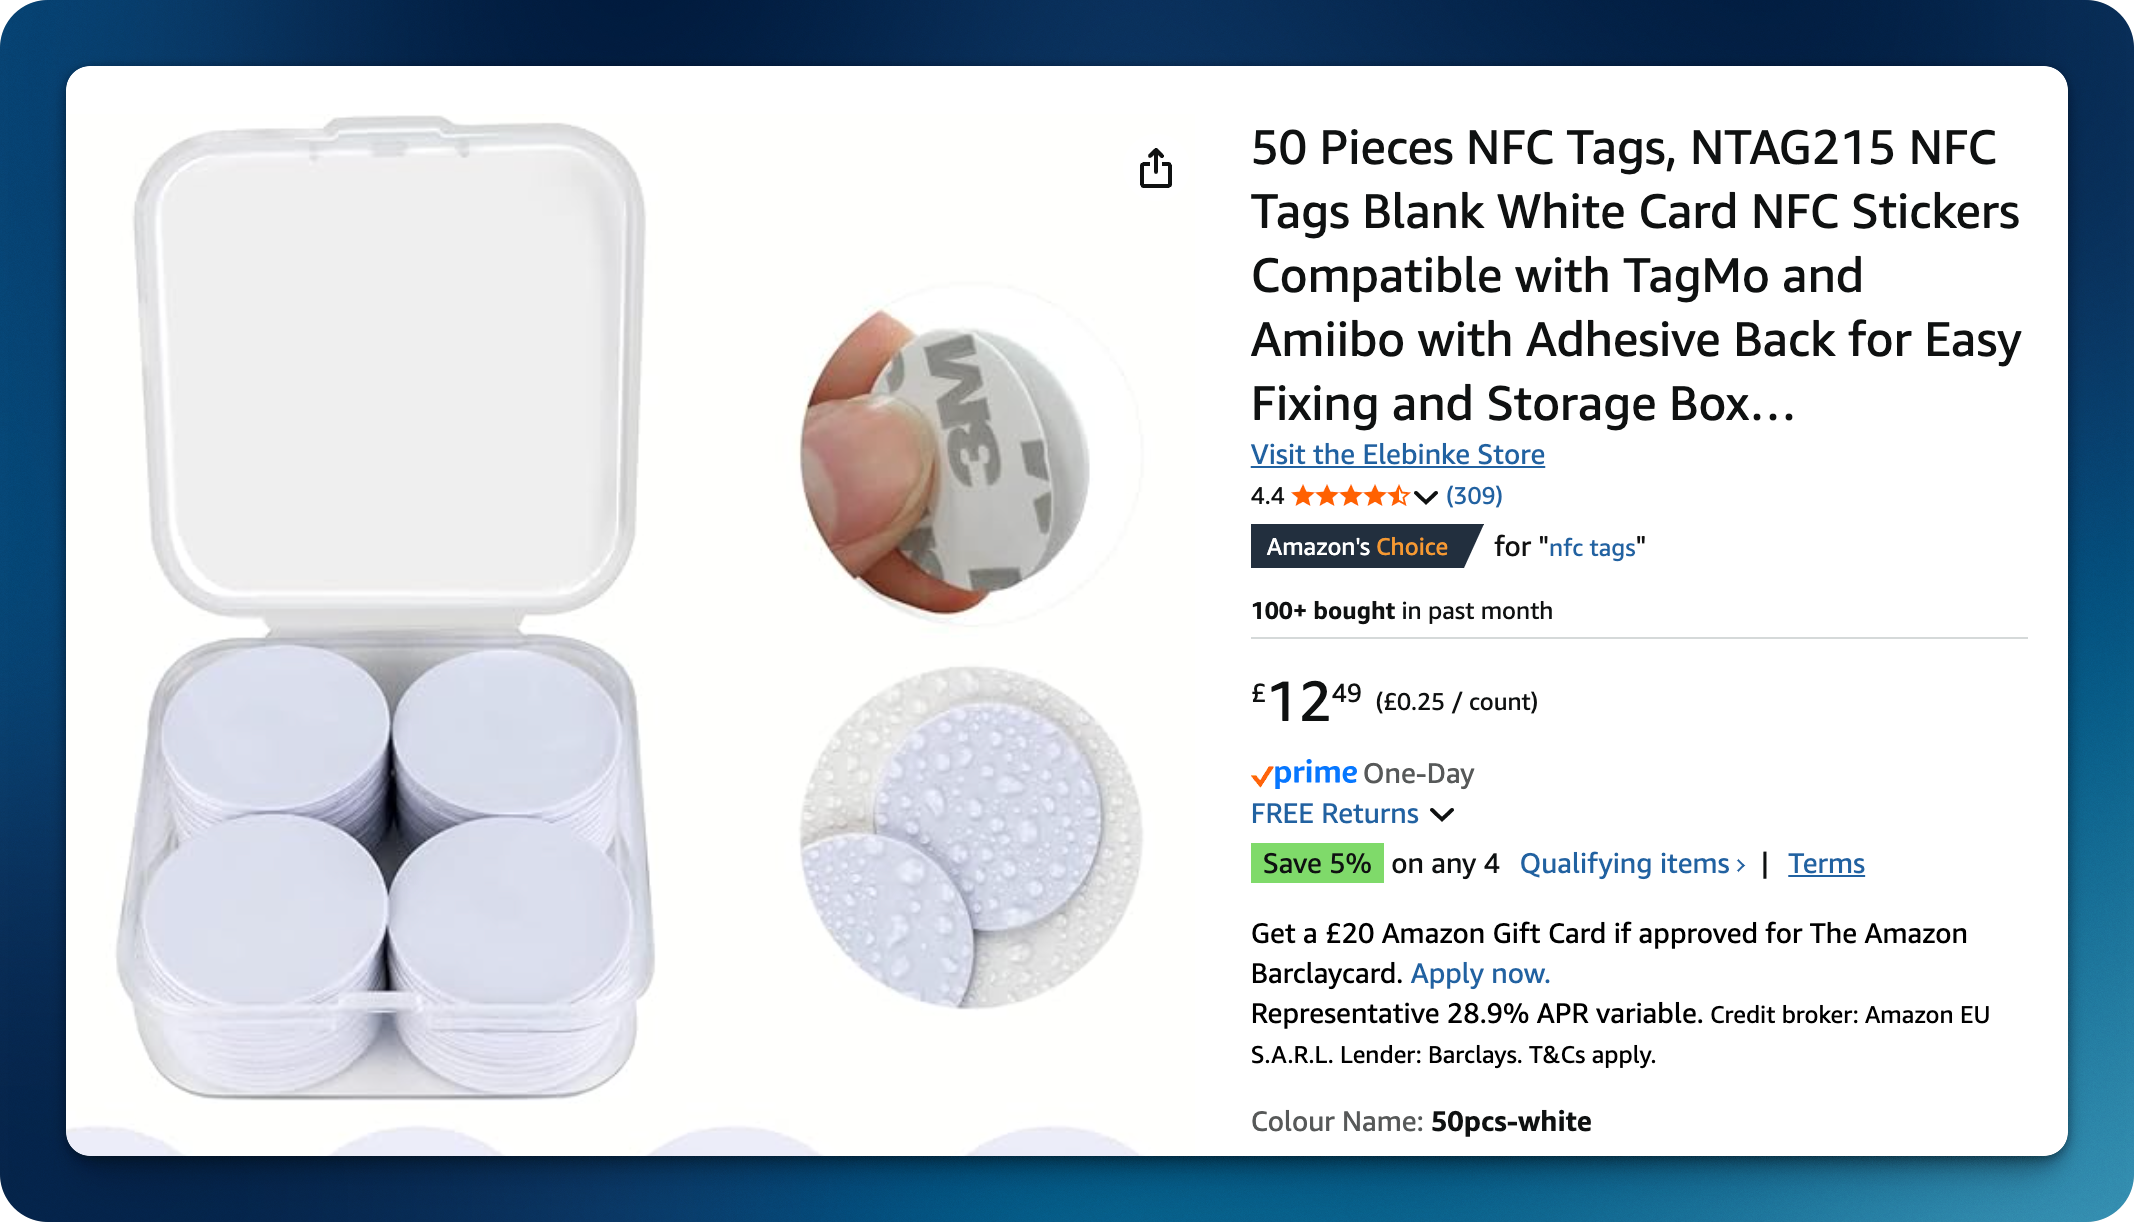Viewport: 2134px width, 1222px height.
Task: Click the product title text
Action: [1636, 275]
